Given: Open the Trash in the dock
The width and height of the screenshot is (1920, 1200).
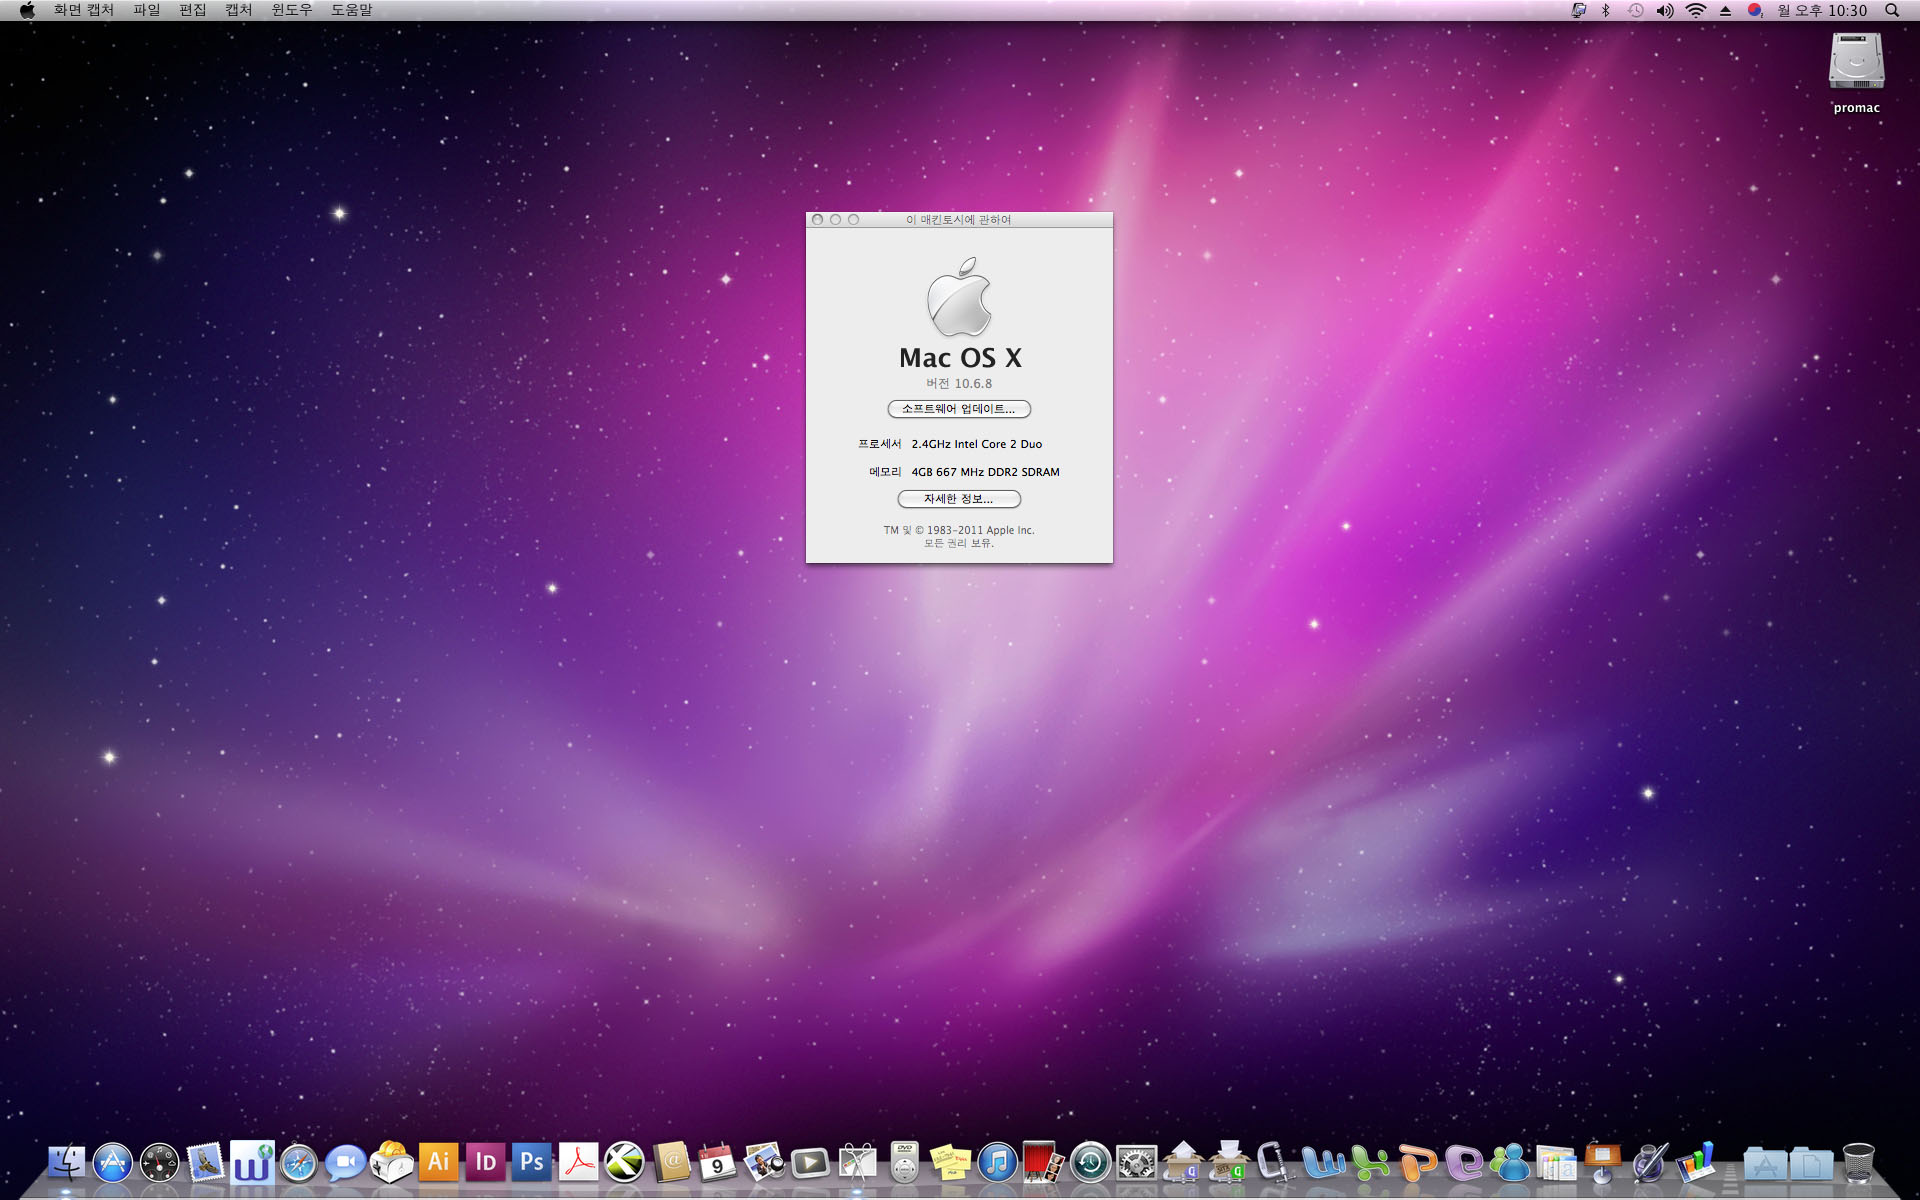Looking at the screenshot, I should (x=1858, y=1163).
